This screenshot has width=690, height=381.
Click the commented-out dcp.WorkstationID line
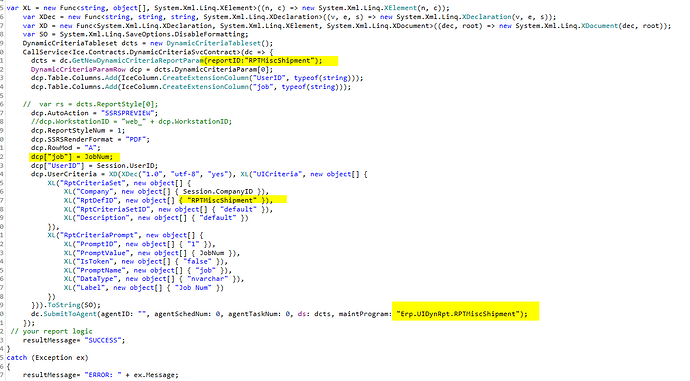[131, 122]
